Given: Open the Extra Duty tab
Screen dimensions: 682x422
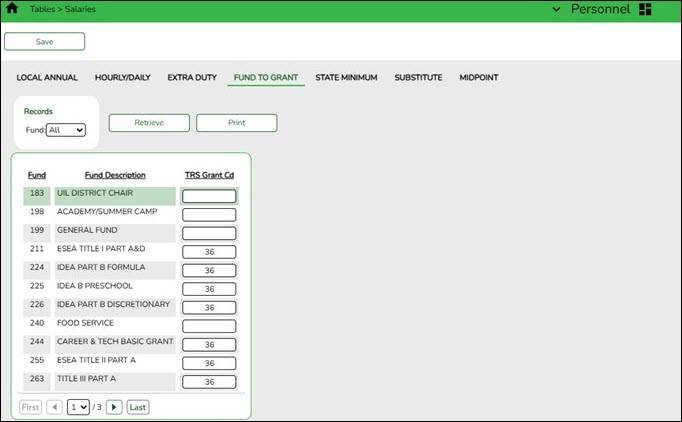Looking at the screenshot, I should tap(192, 77).
